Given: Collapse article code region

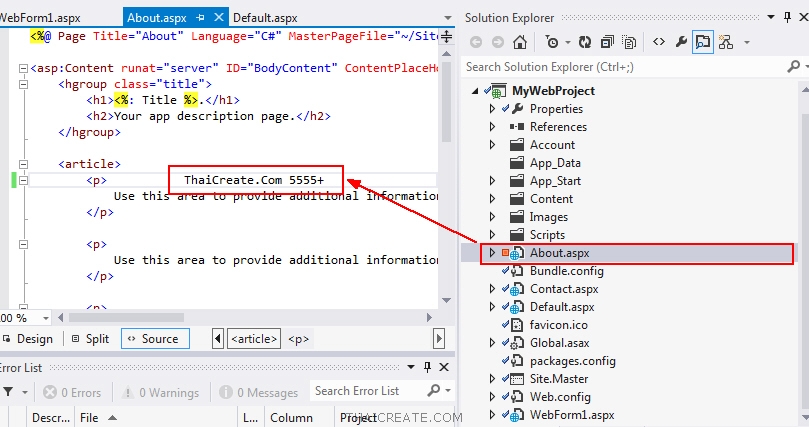Looking at the screenshot, I should [23, 164].
